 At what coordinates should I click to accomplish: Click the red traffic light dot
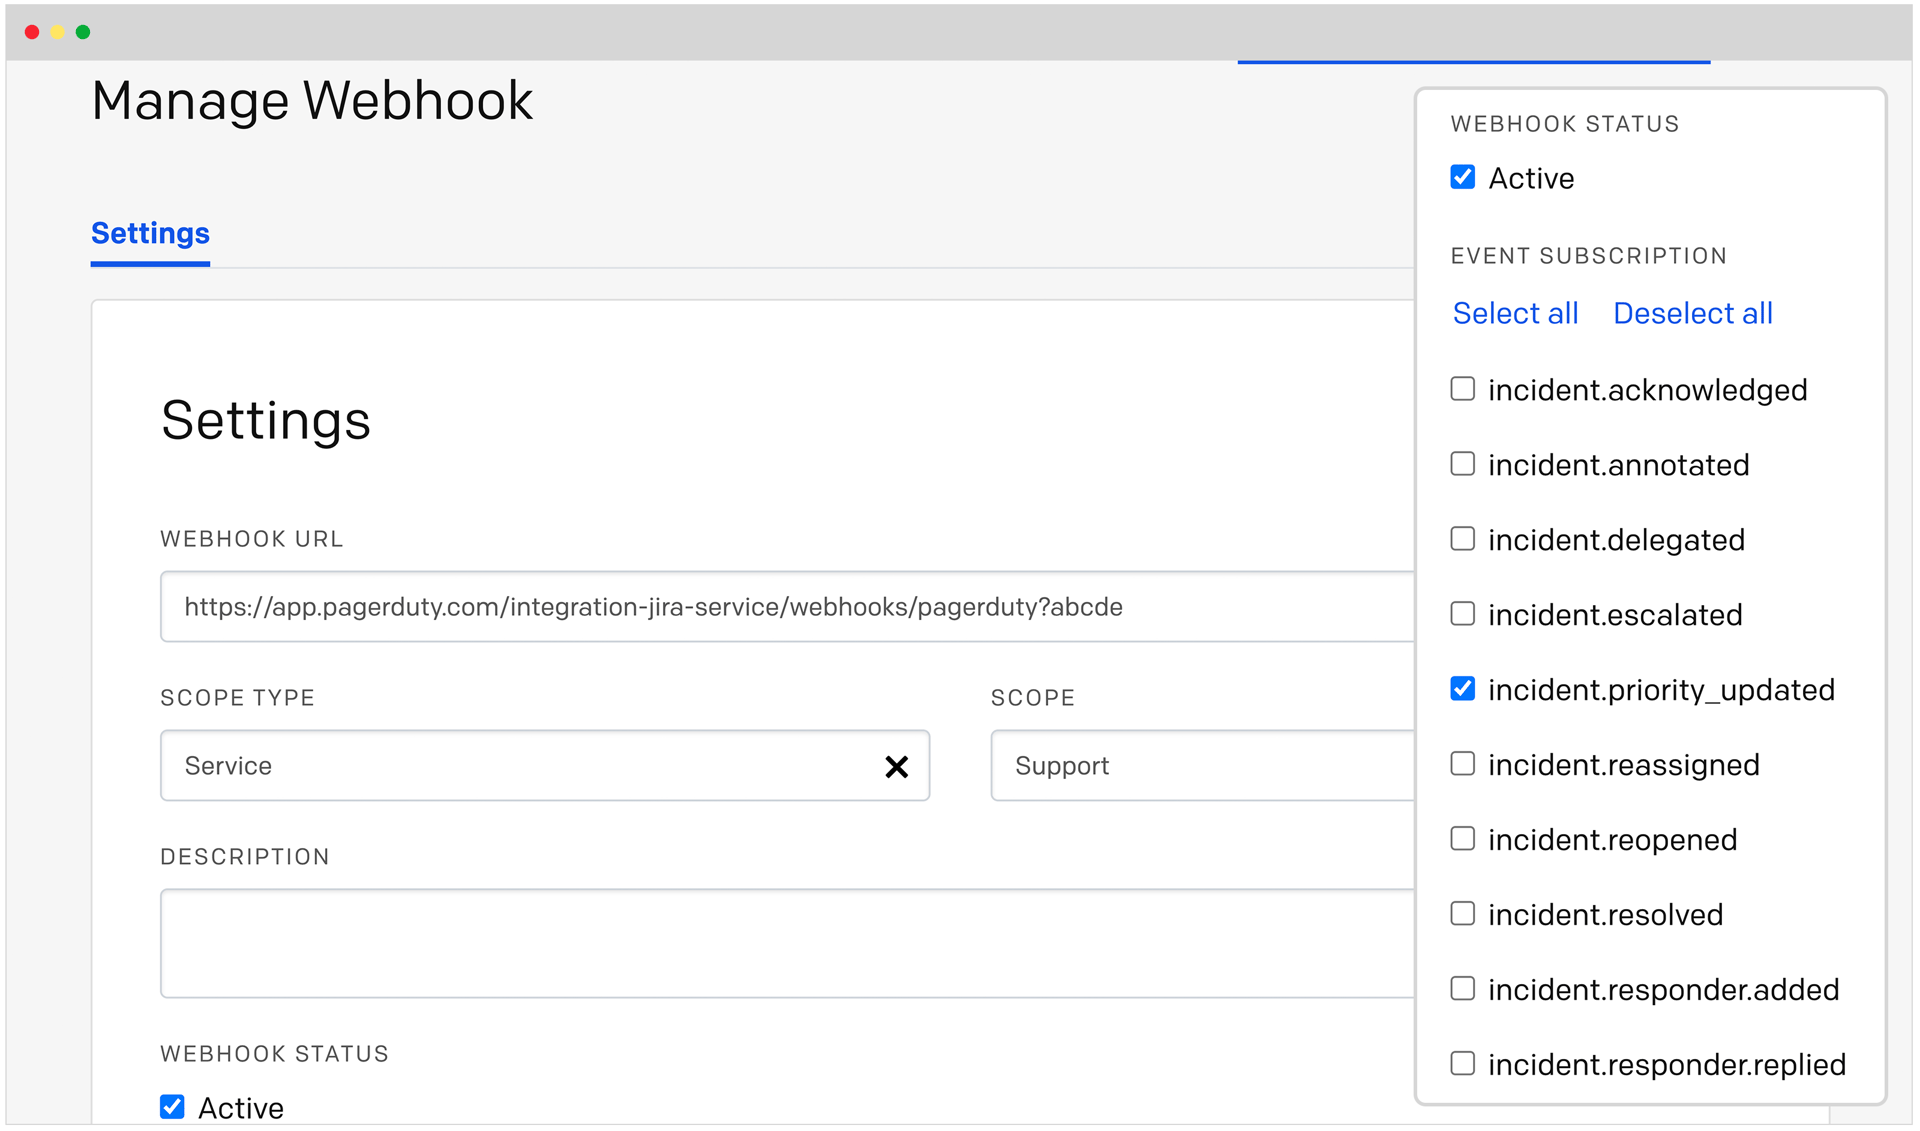coord(33,31)
